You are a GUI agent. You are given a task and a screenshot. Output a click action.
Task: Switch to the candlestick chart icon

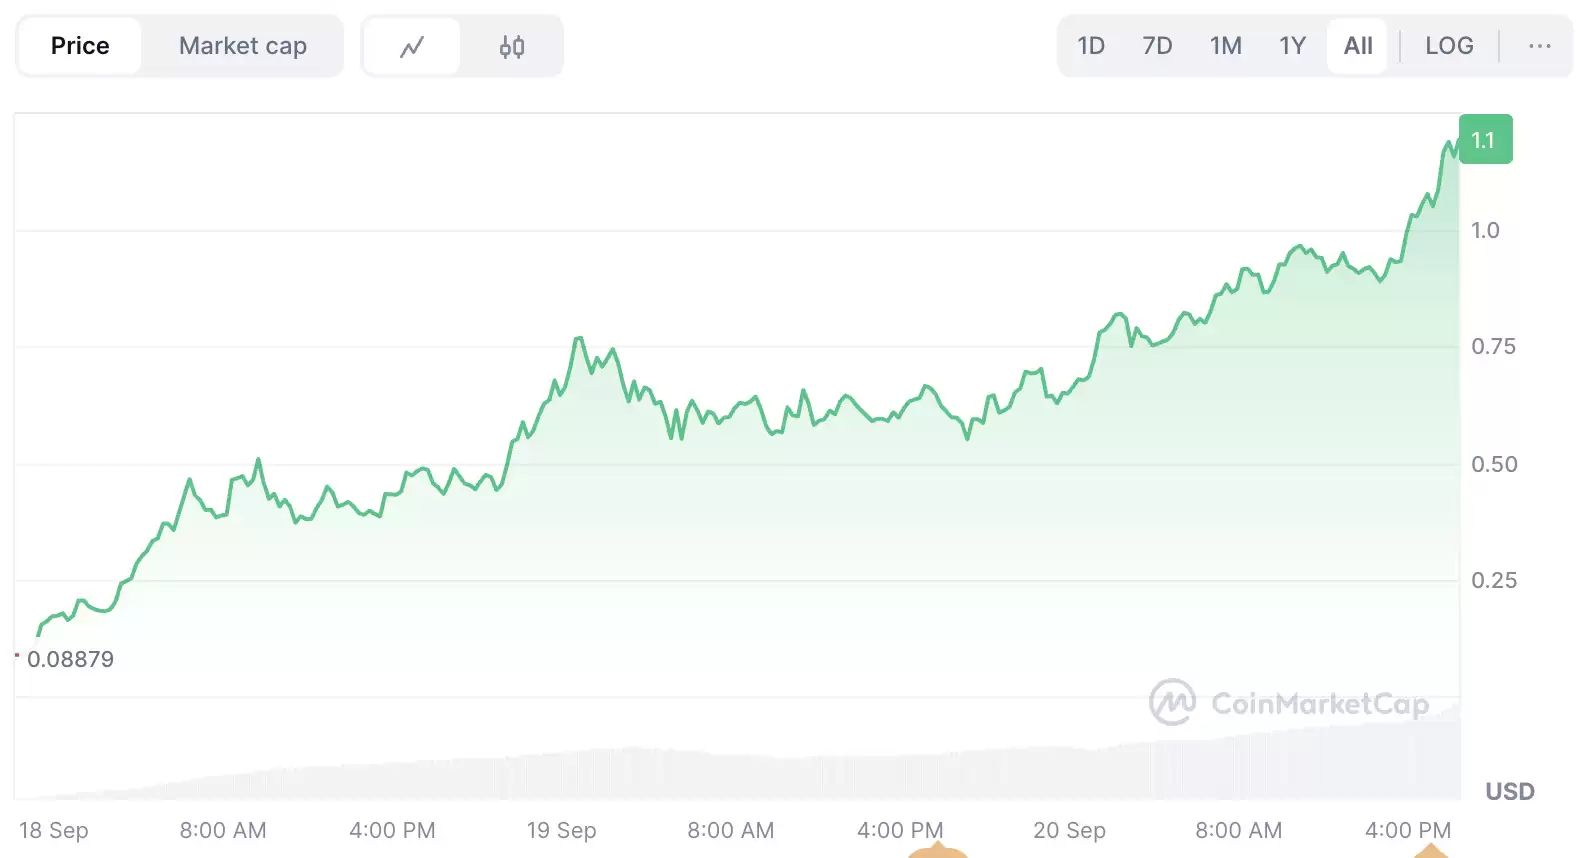point(512,45)
